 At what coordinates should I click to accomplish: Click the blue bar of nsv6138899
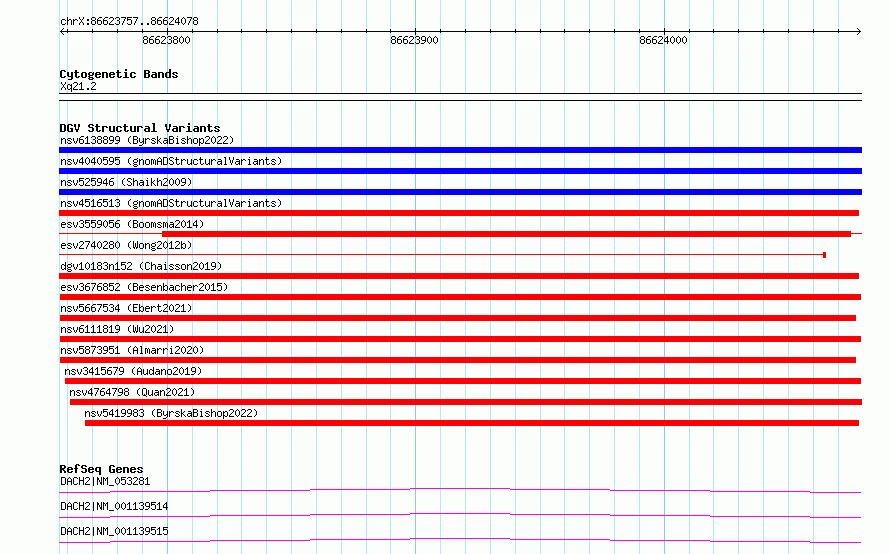[x=460, y=150]
